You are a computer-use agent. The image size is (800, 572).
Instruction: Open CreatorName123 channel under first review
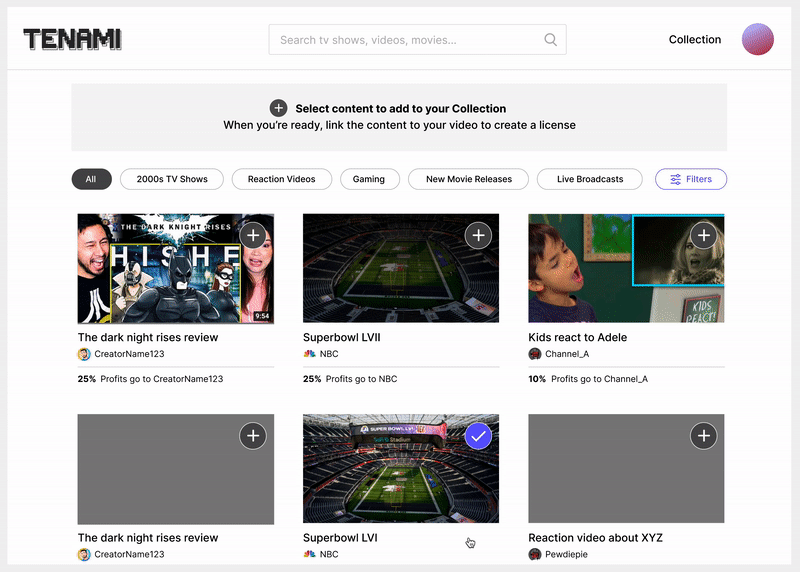[129, 354]
